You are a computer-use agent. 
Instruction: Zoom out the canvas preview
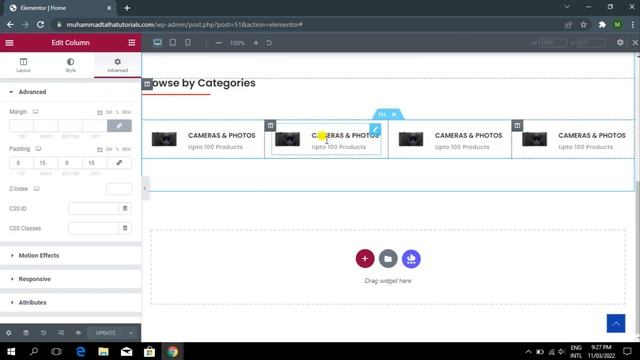[219, 43]
